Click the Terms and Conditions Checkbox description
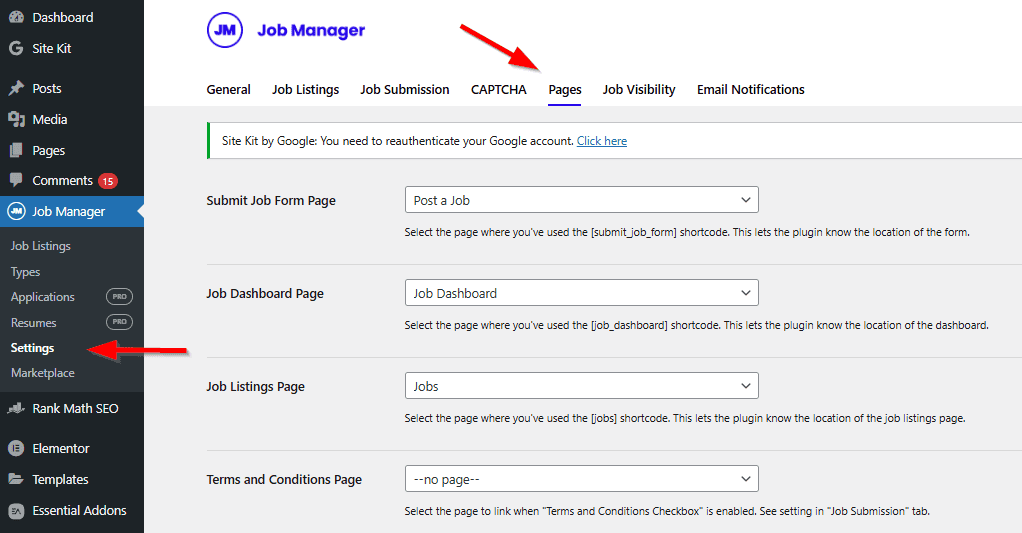This screenshot has width=1022, height=533. click(x=667, y=511)
